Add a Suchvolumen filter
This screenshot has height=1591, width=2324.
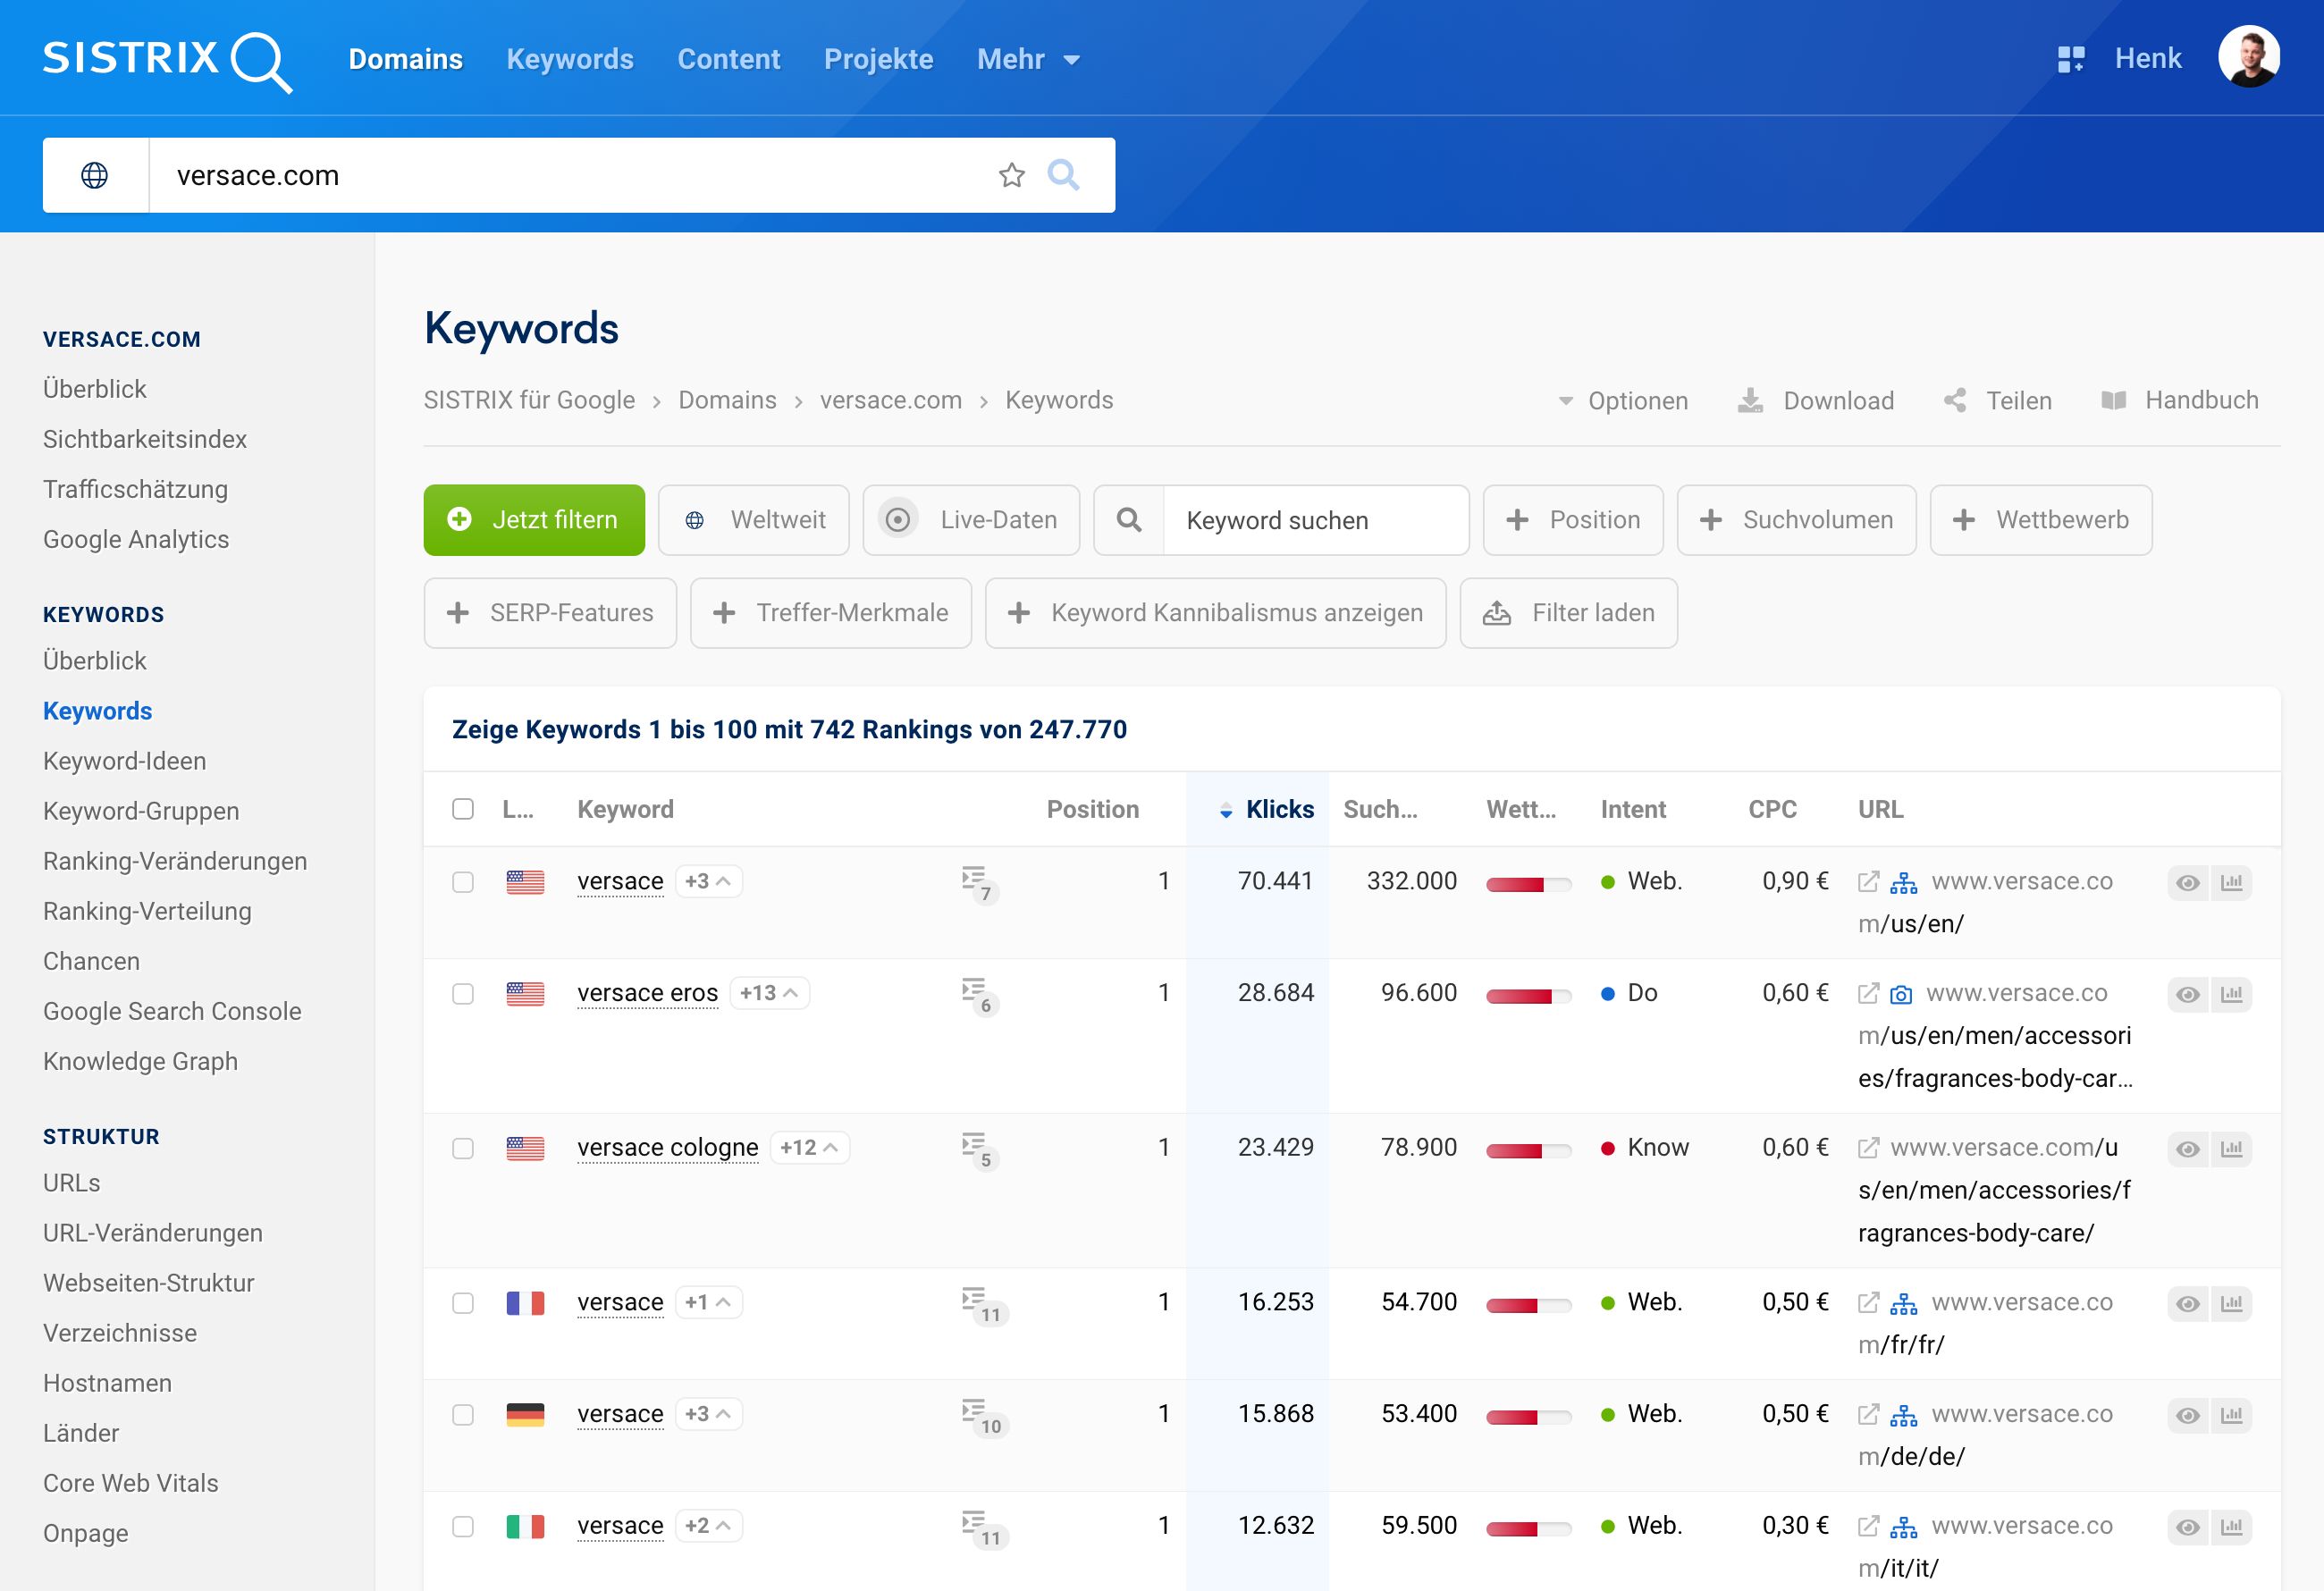[x=1797, y=520]
